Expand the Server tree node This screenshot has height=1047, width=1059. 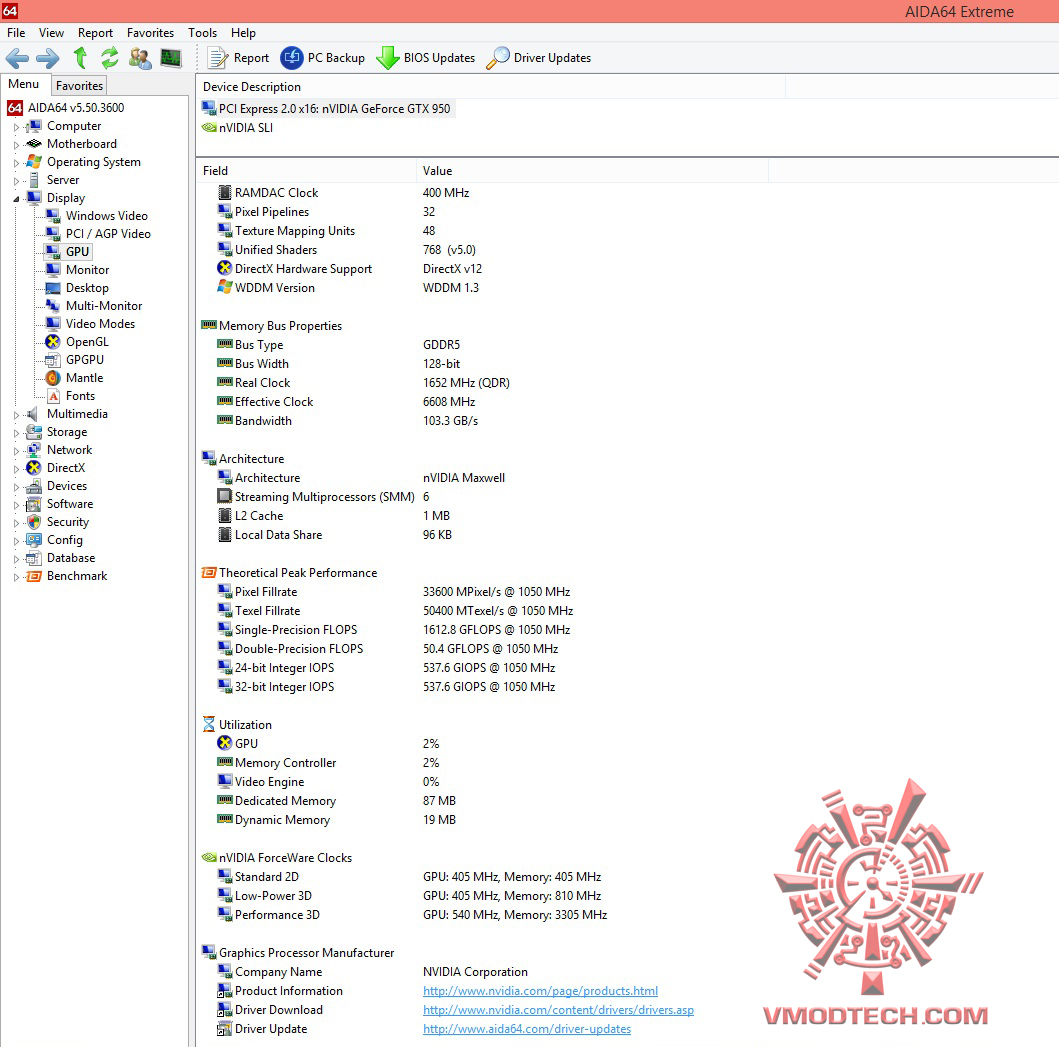click(16, 181)
